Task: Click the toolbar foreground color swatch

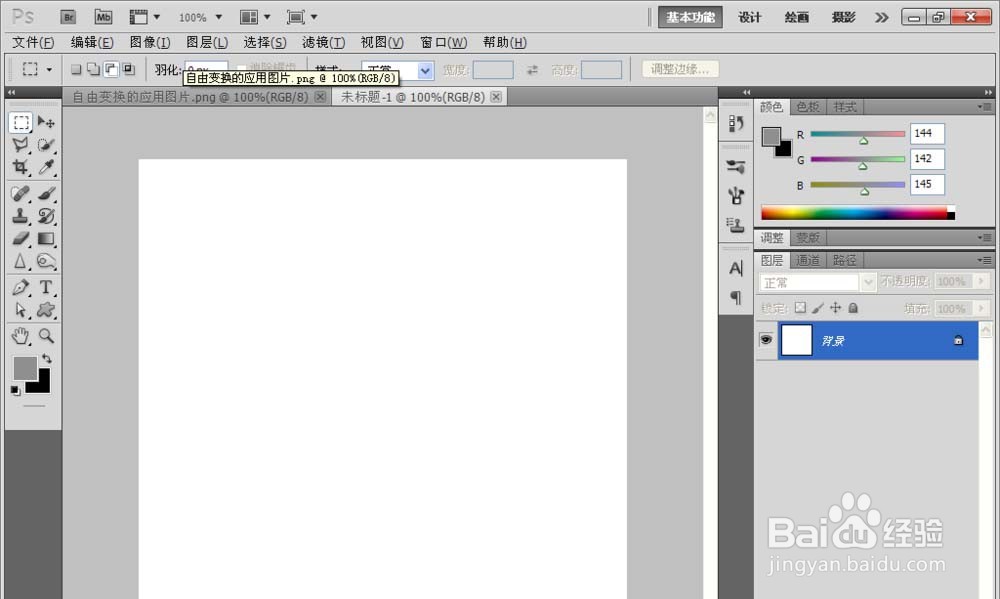Action: (x=25, y=368)
